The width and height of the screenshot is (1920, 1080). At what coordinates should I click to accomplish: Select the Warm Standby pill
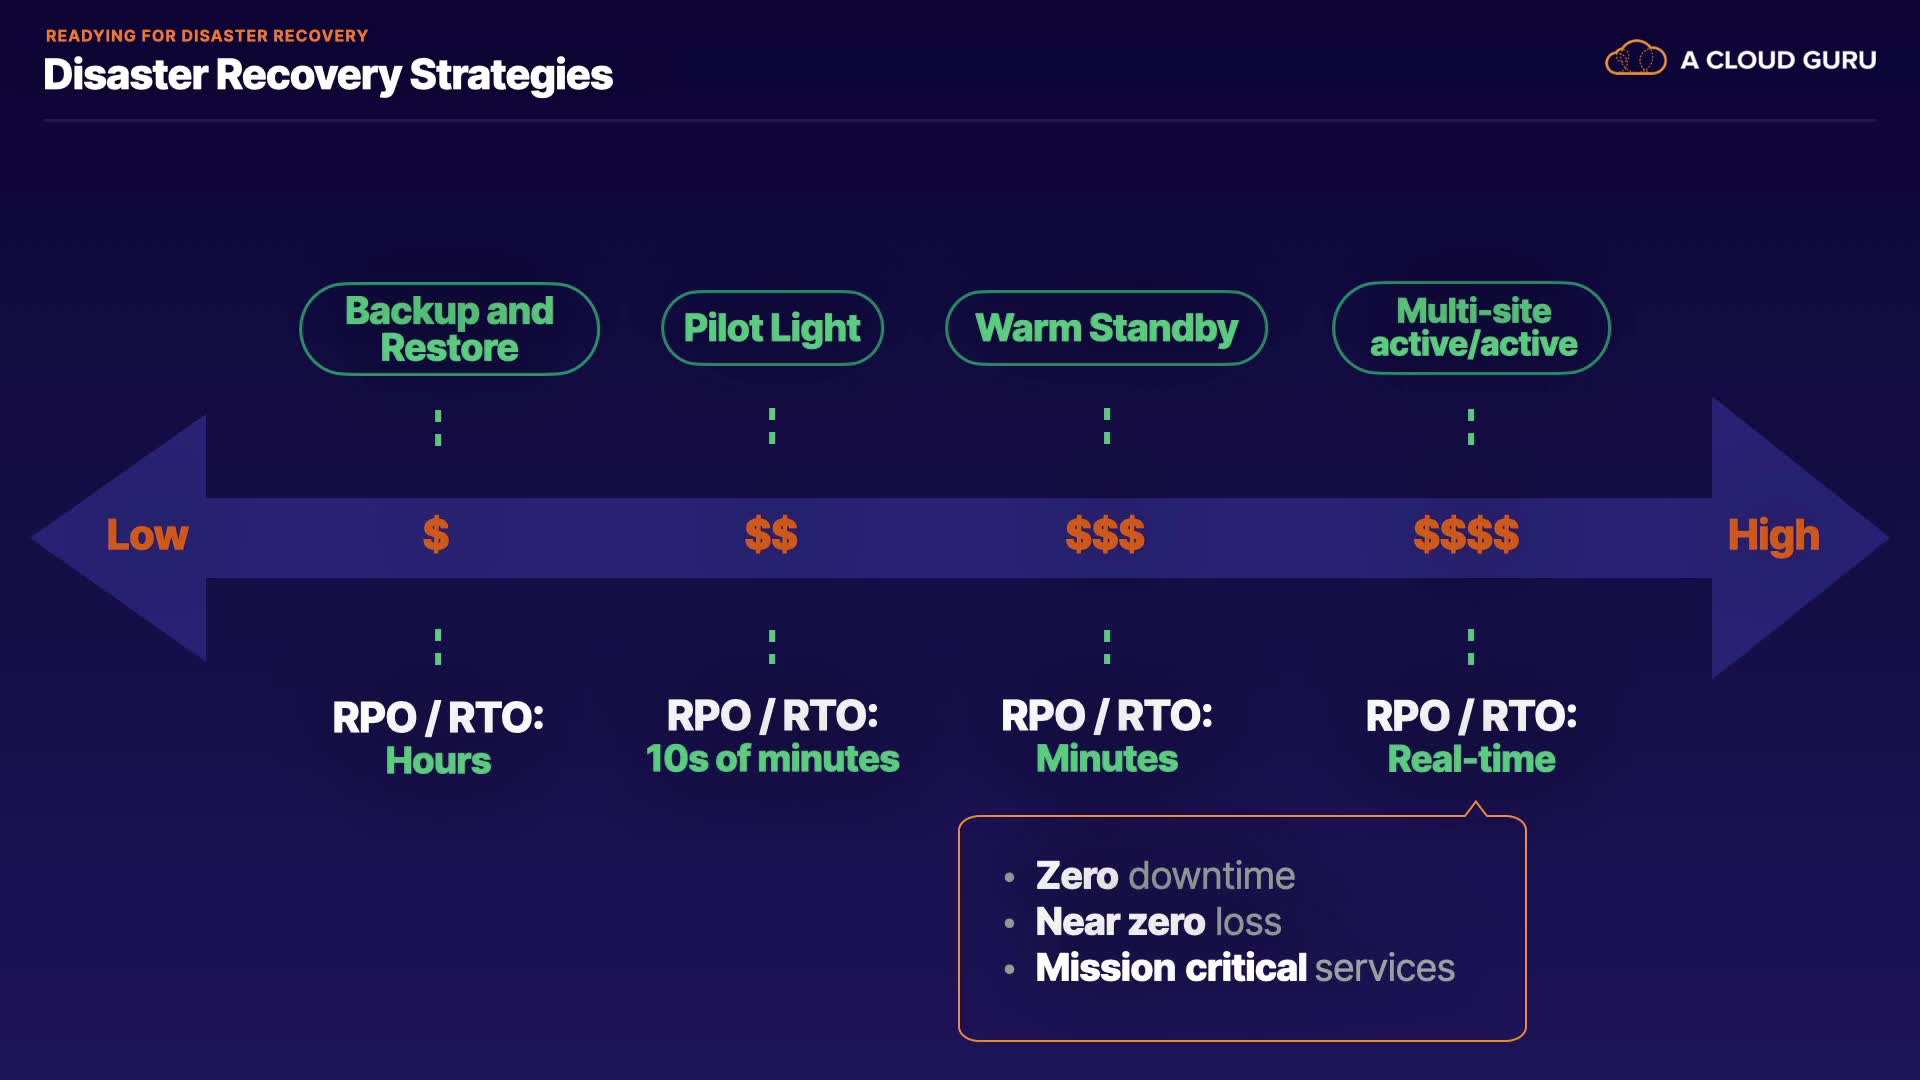(x=1106, y=328)
